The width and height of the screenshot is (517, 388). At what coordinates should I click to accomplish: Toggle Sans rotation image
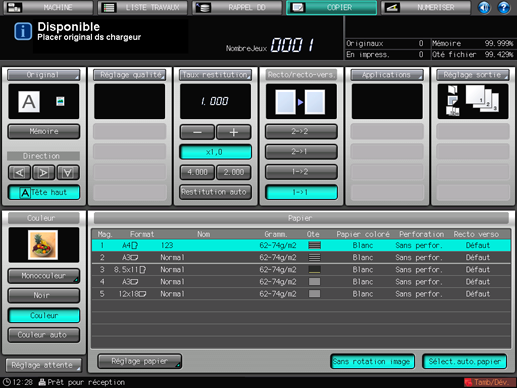click(372, 361)
